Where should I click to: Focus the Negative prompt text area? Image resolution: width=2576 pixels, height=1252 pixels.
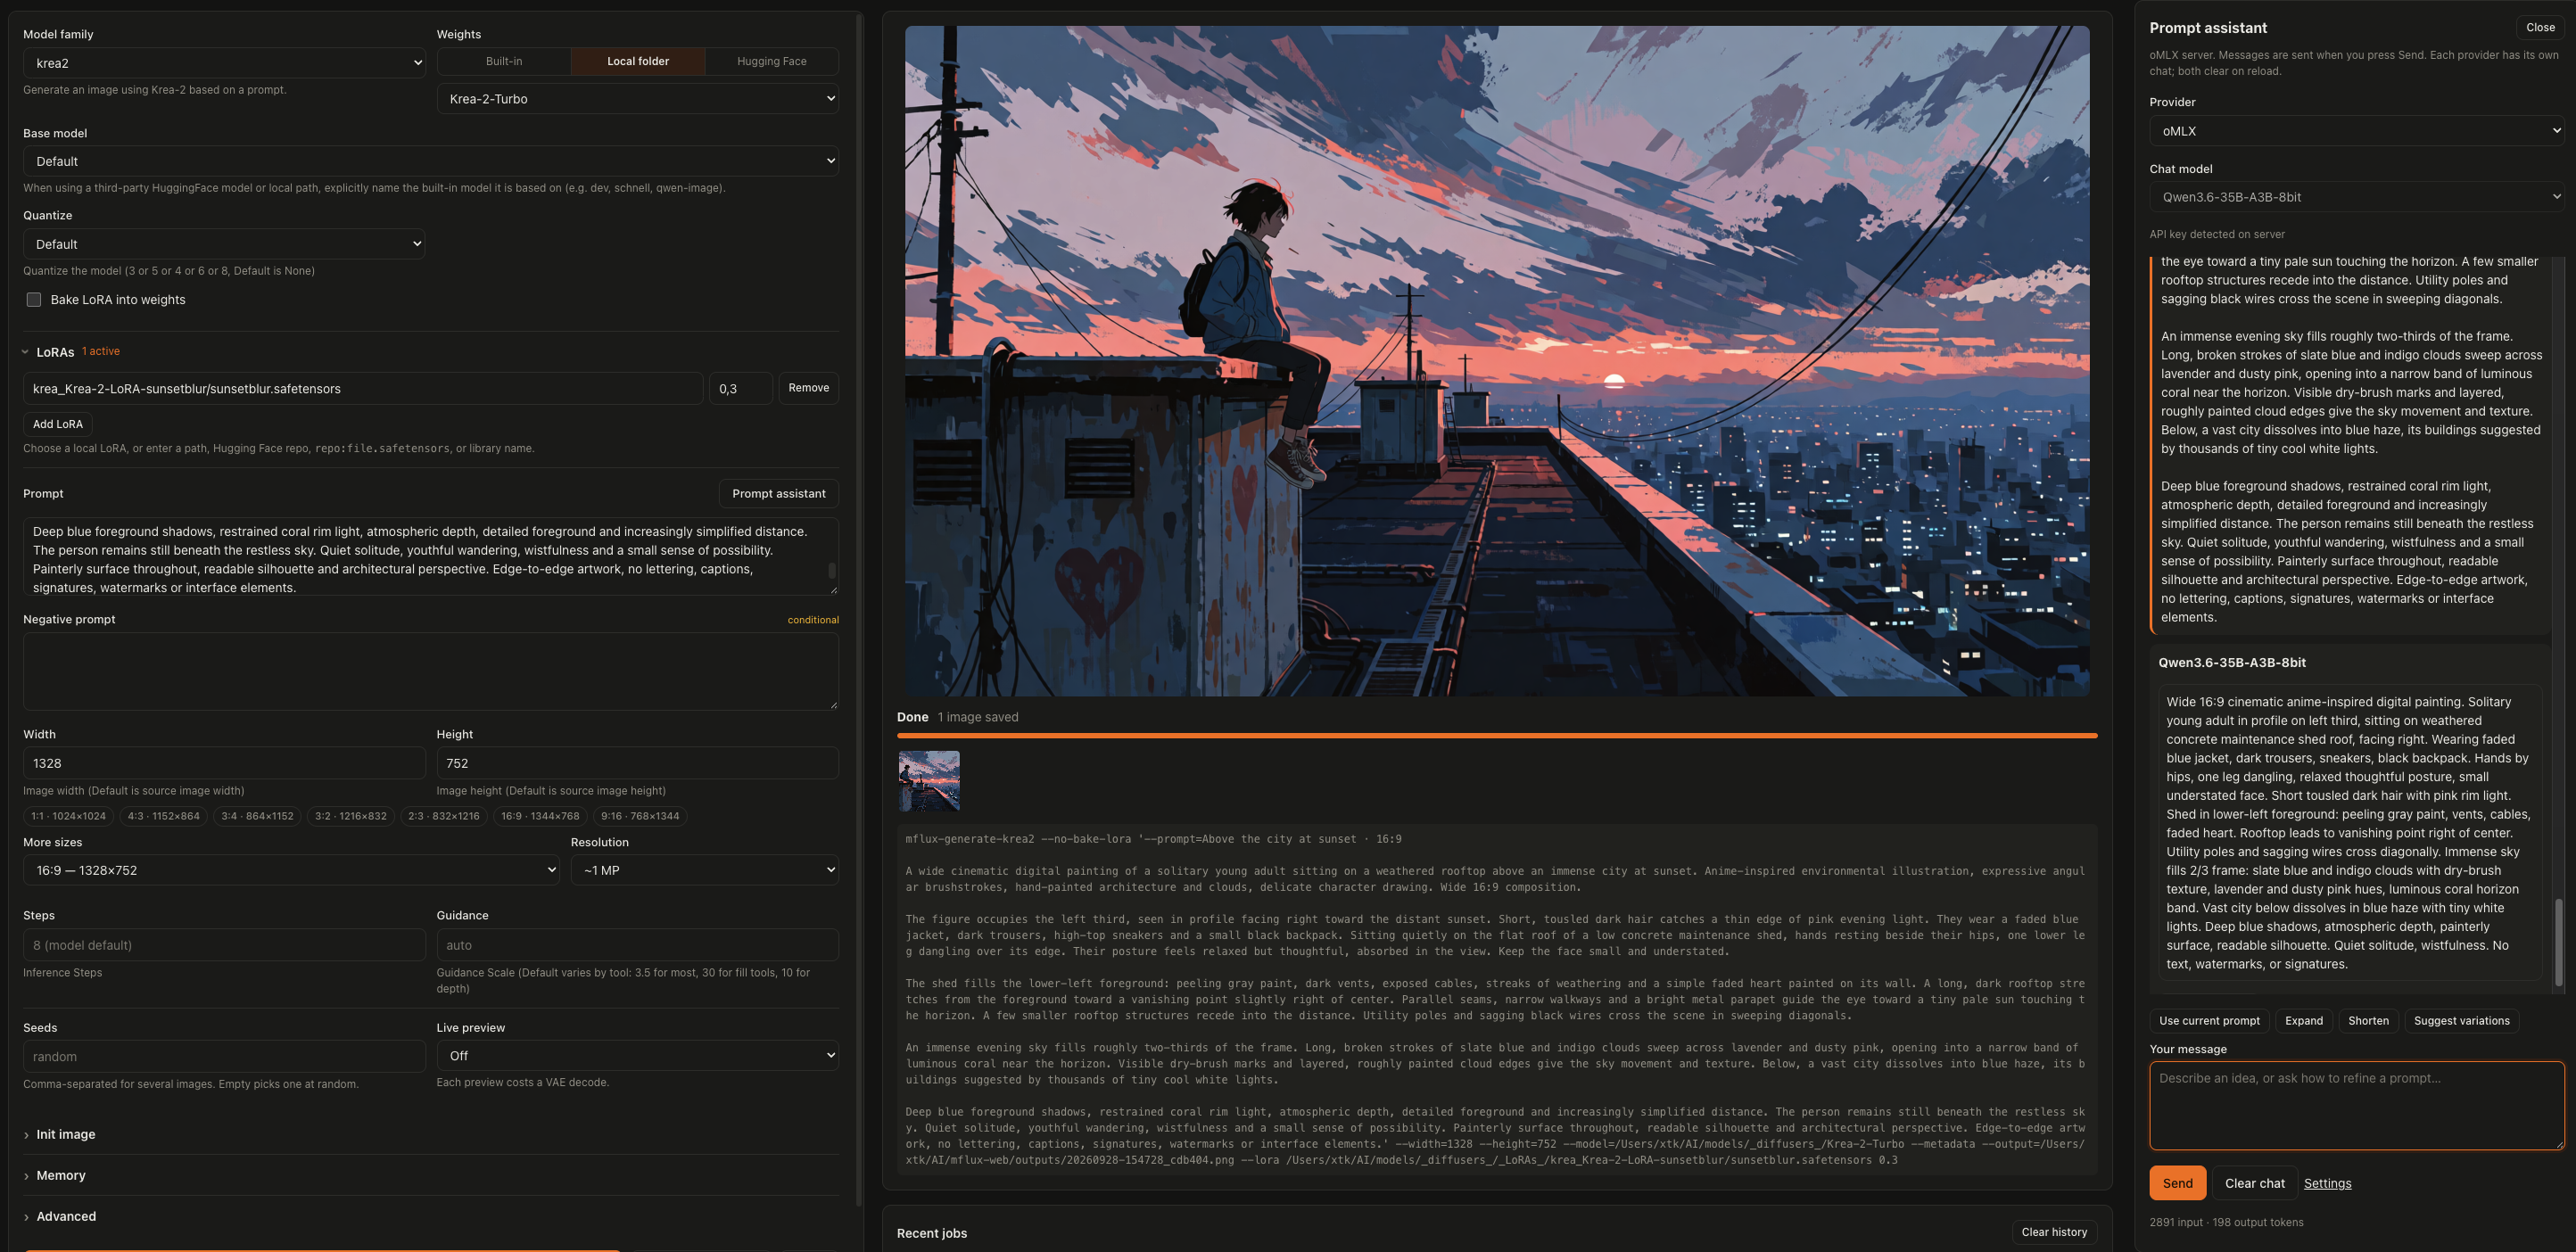431,671
